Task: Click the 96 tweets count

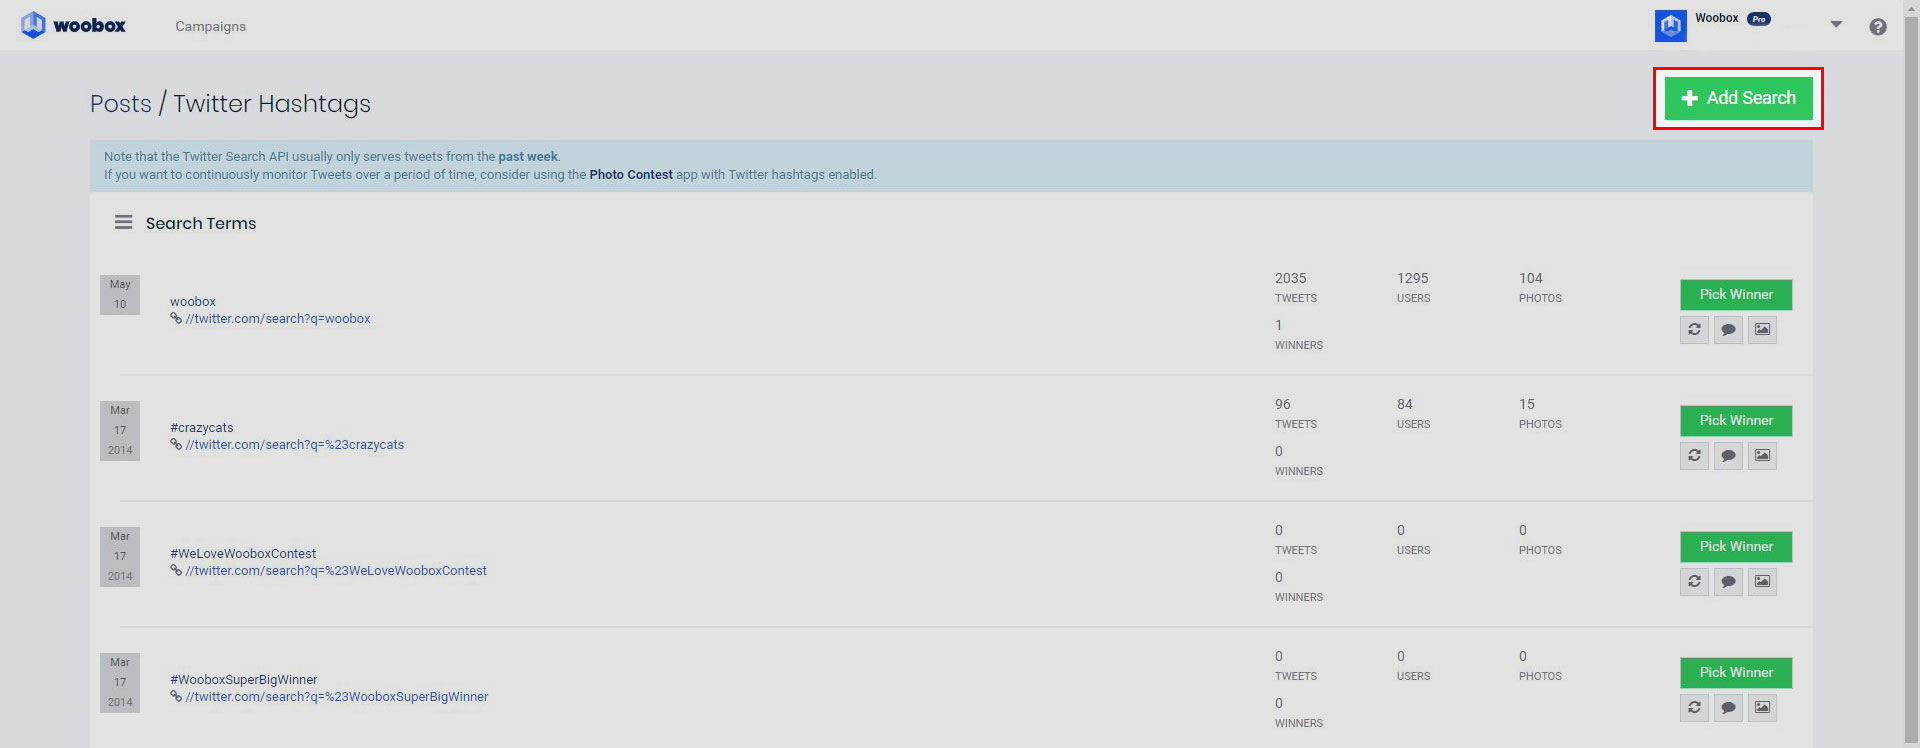Action: pos(1283,404)
